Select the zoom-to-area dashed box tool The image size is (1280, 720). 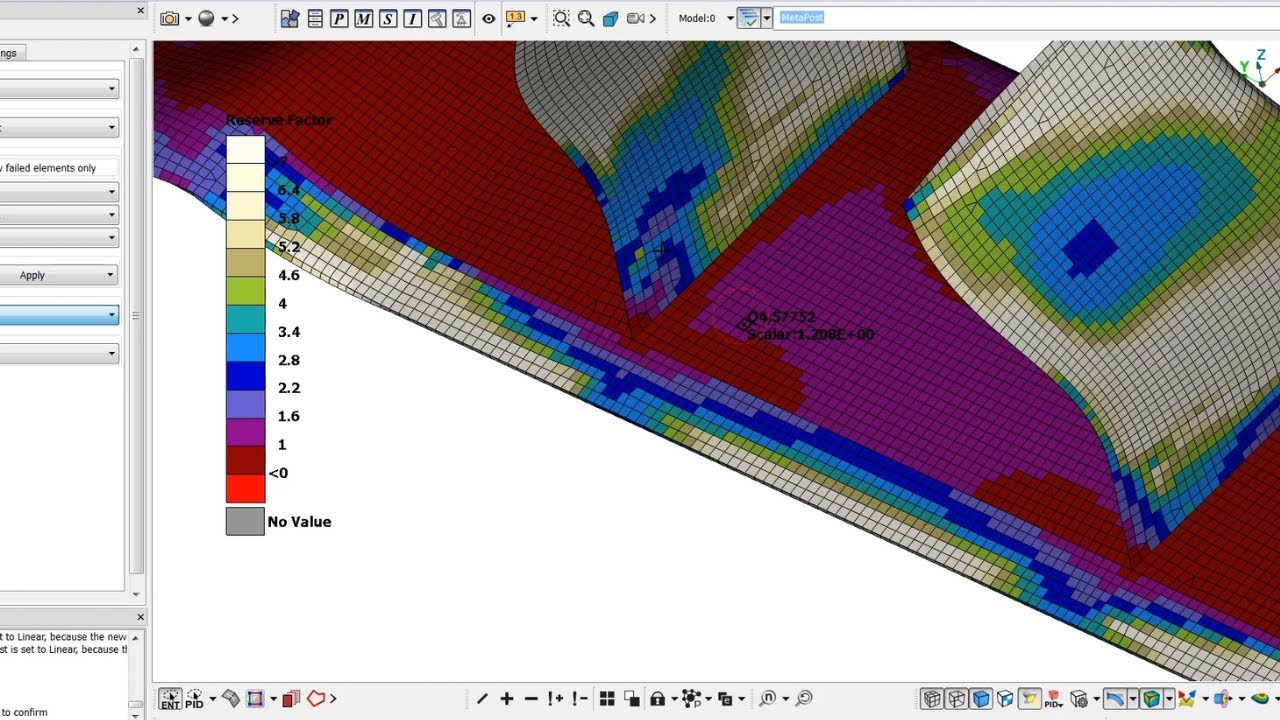click(562, 18)
